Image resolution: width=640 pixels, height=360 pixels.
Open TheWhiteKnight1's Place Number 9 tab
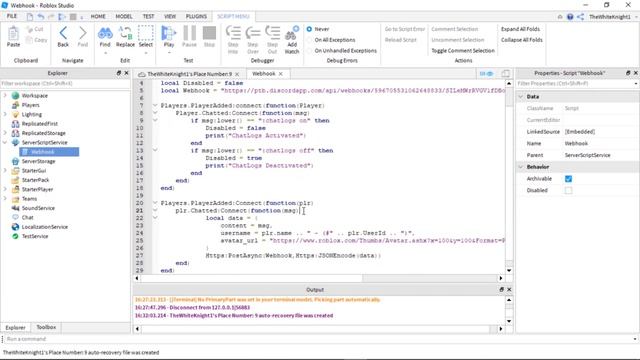click(189, 74)
